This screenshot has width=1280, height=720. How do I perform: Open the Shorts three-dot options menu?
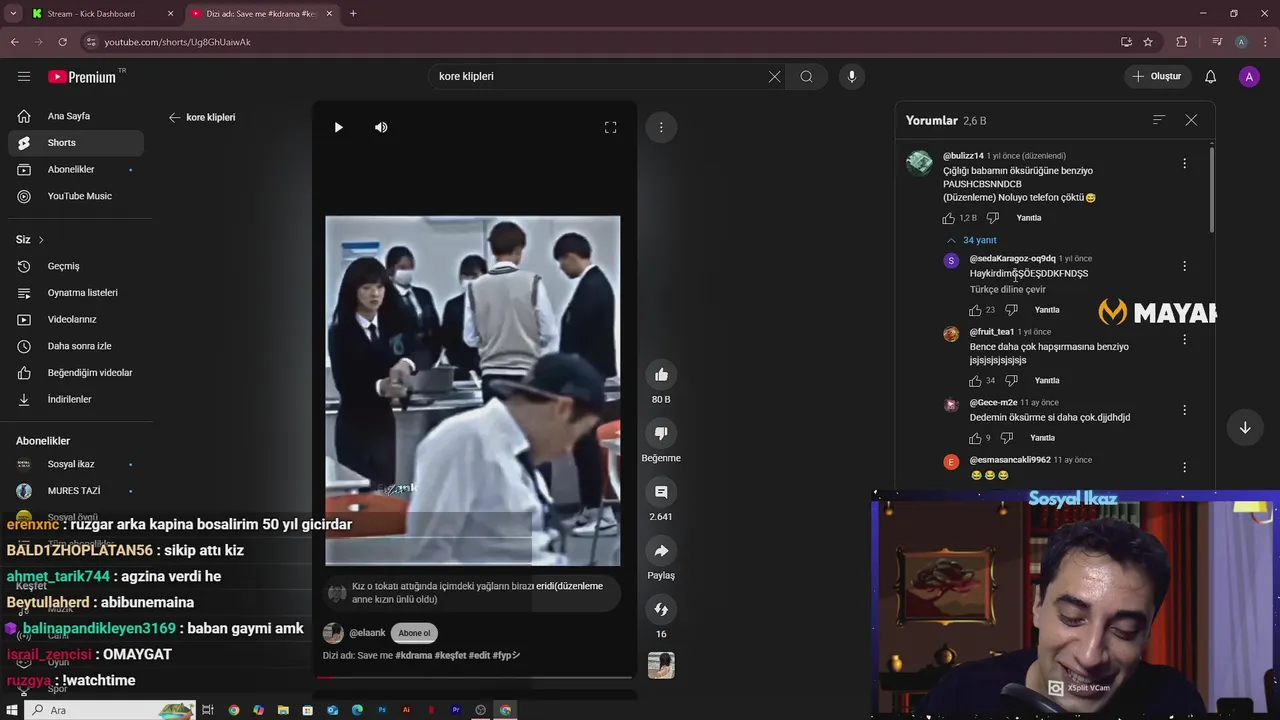pyautogui.click(x=661, y=127)
